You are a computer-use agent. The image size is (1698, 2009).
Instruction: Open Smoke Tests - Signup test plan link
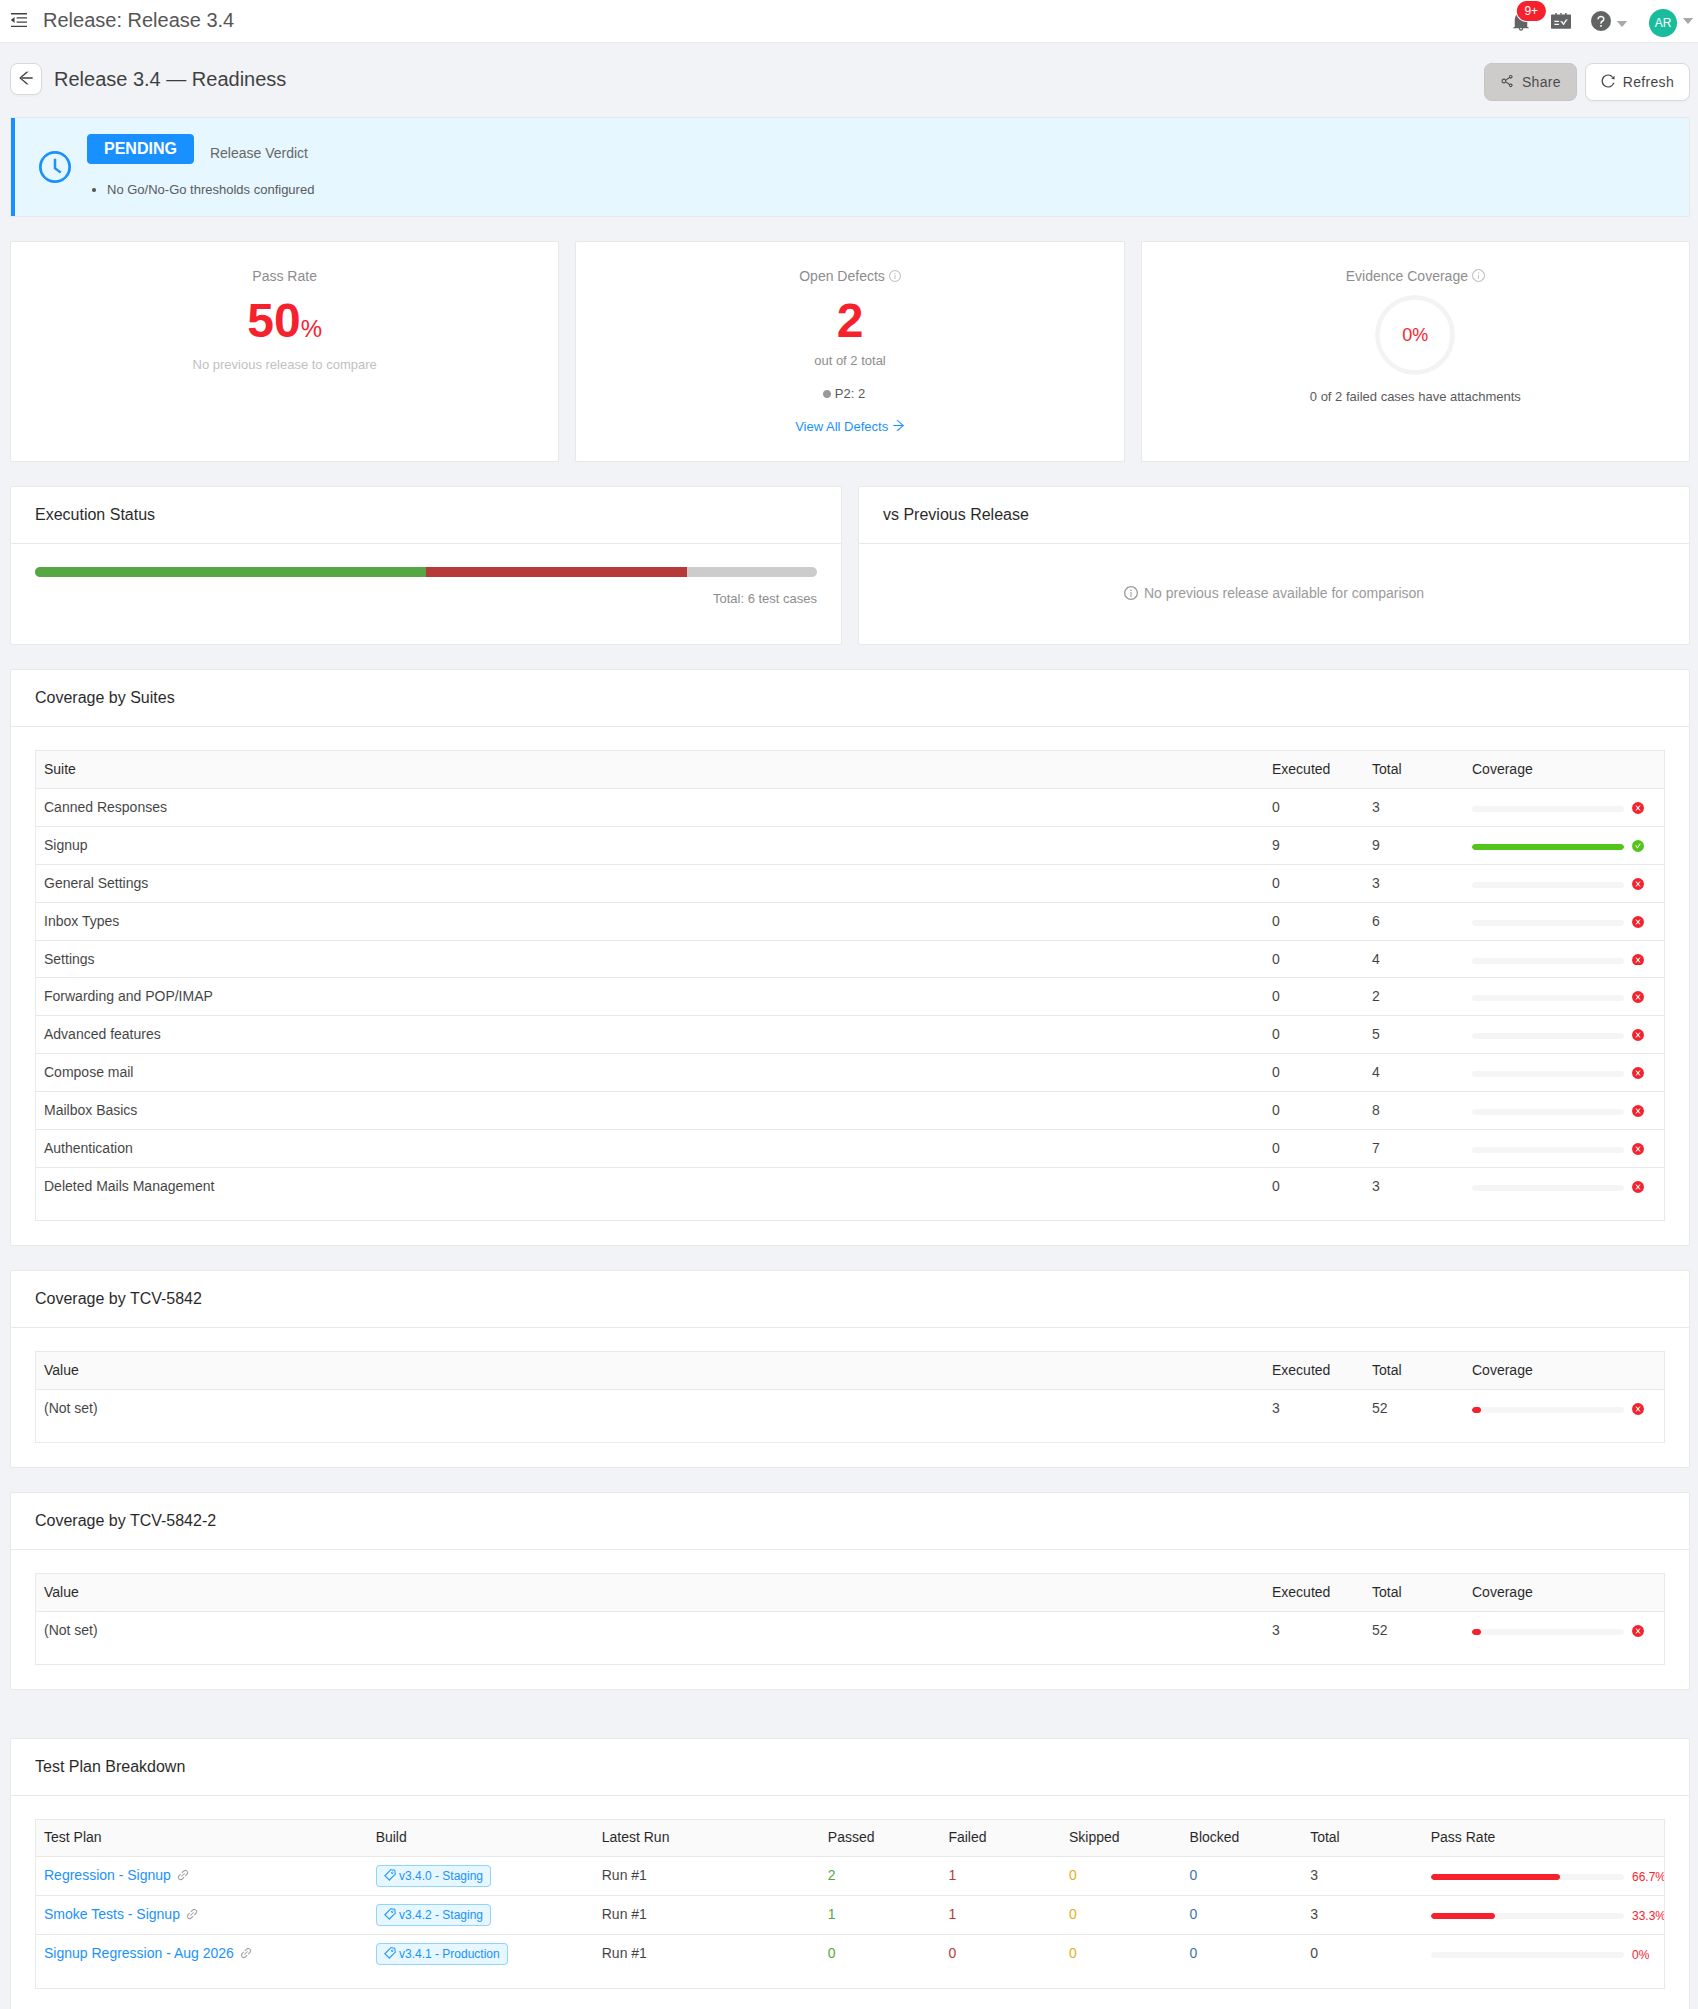112,1914
